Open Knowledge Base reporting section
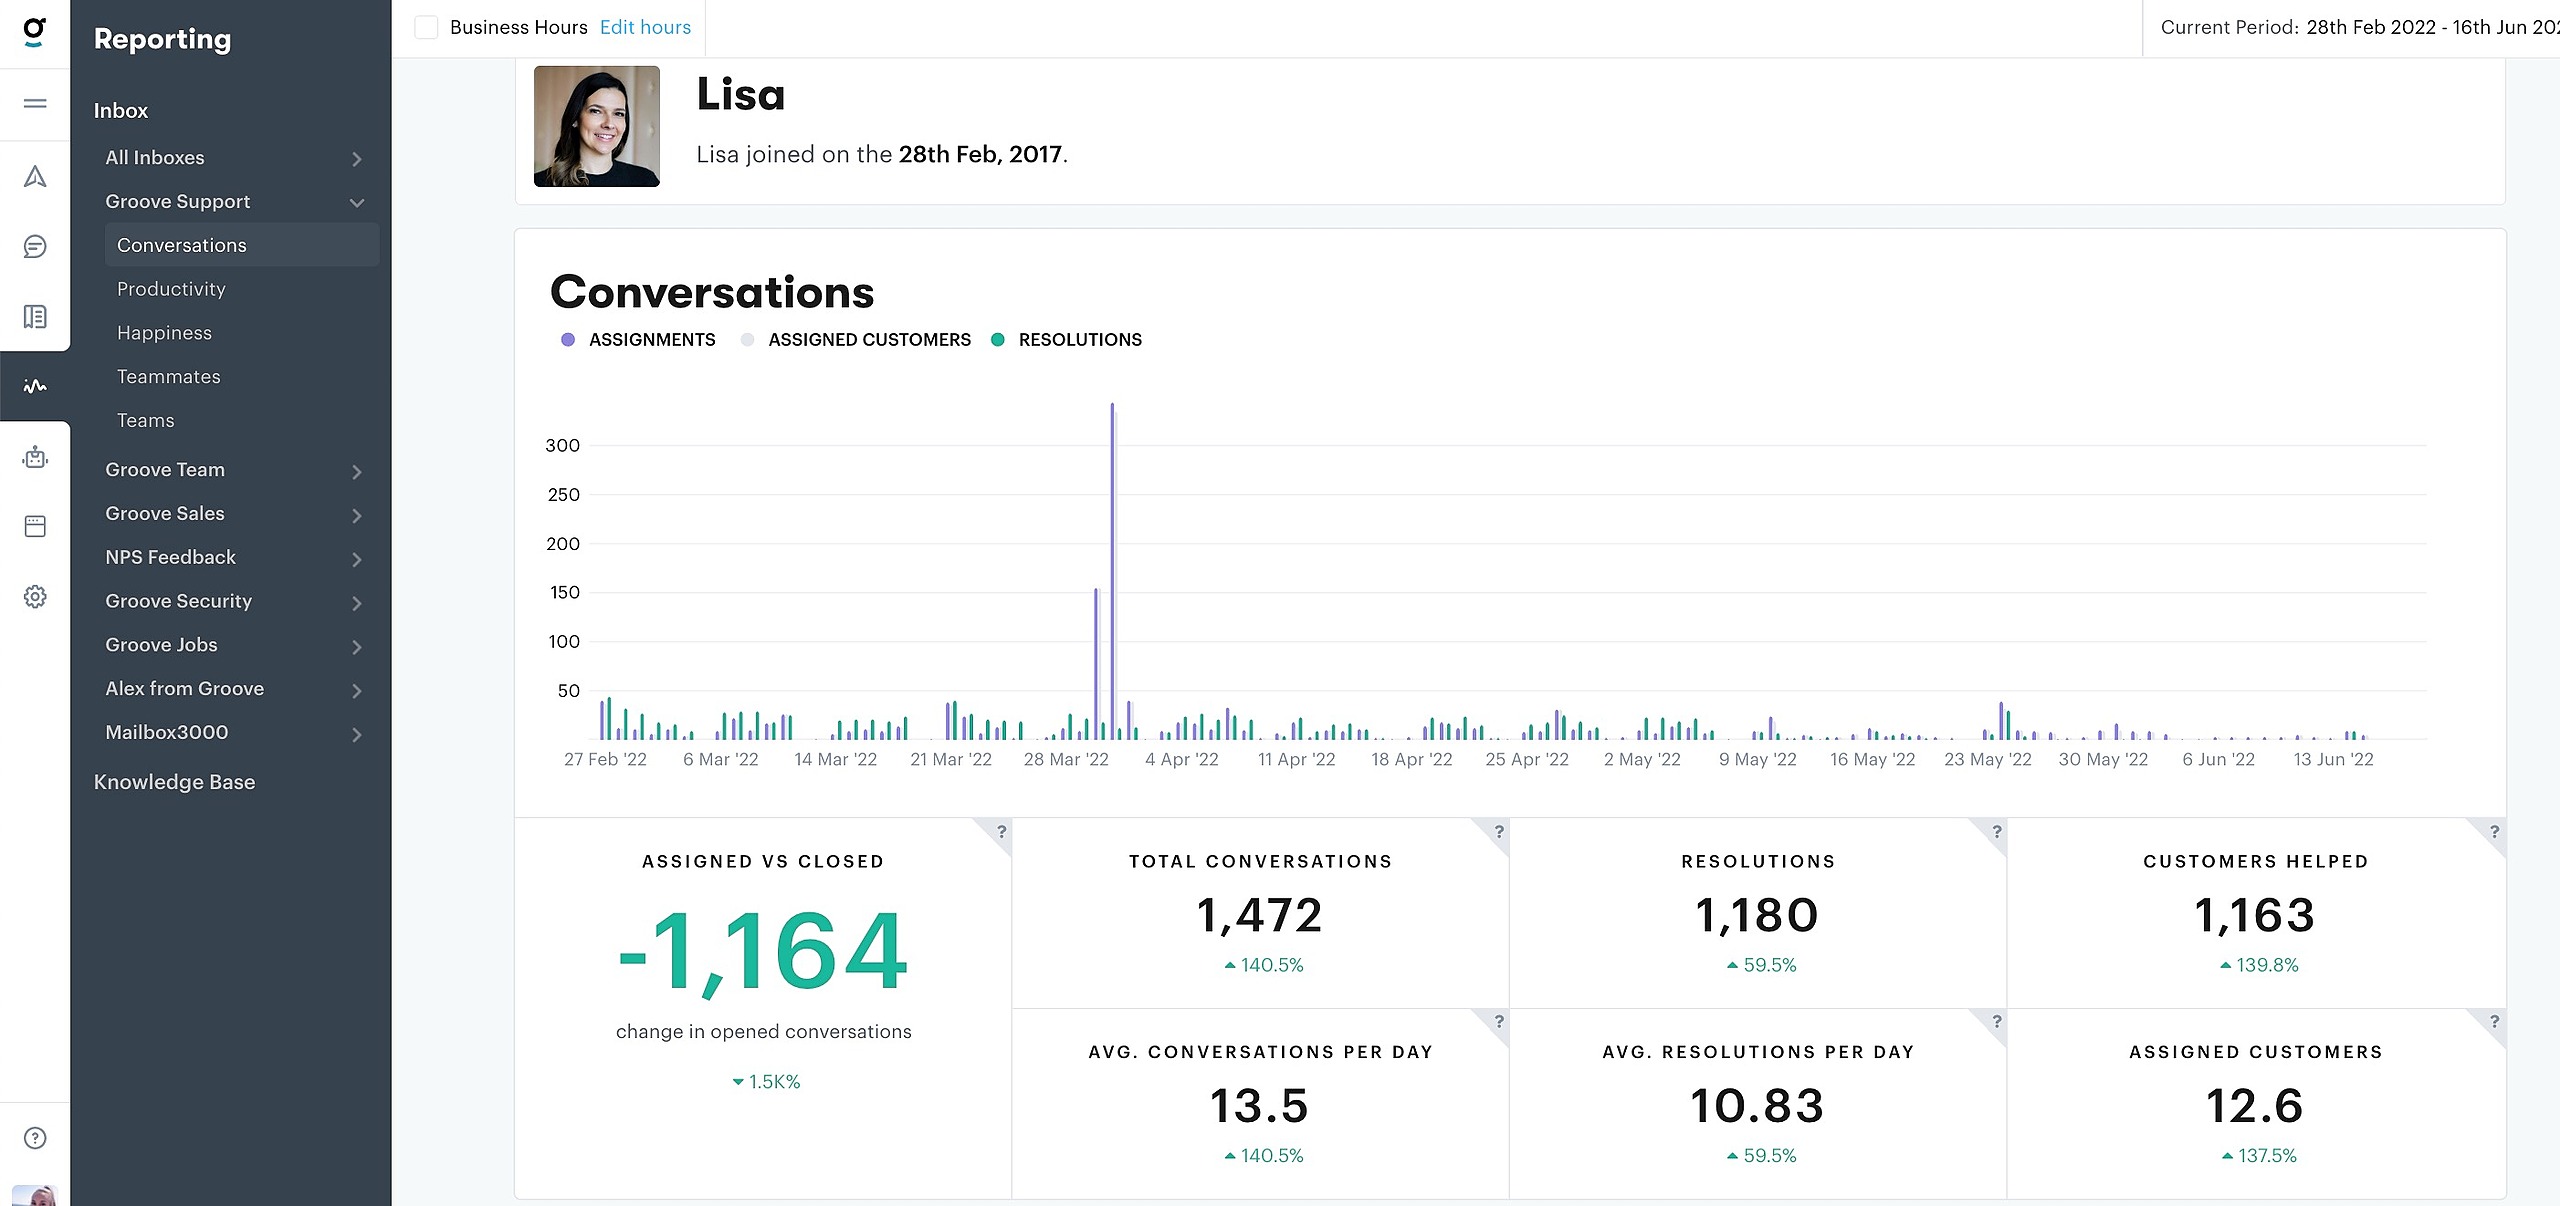 click(174, 782)
